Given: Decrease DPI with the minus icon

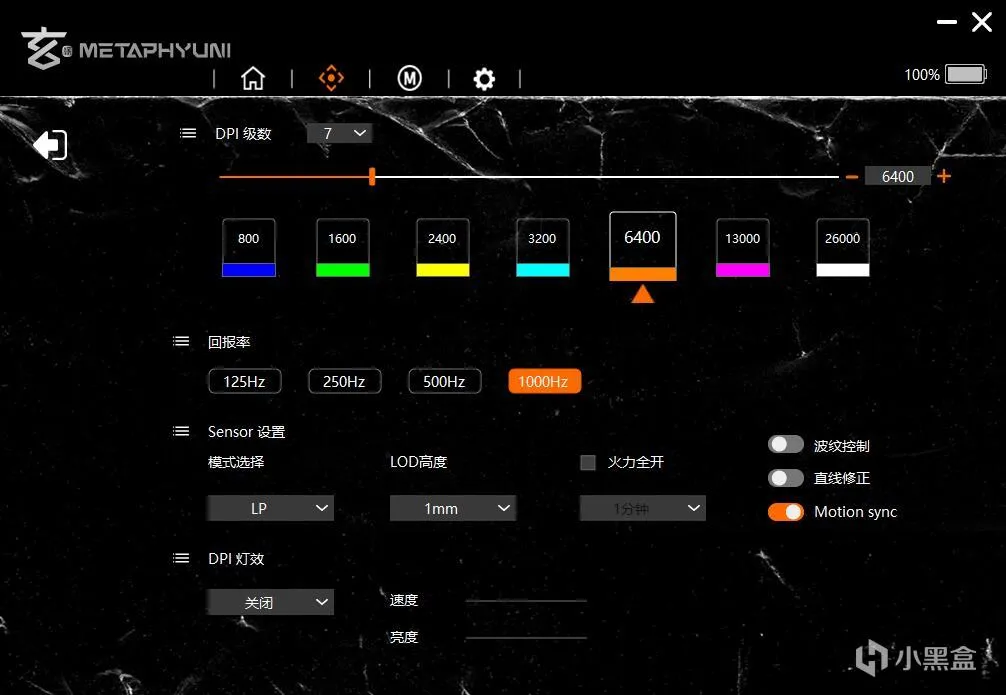Looking at the screenshot, I should [x=852, y=176].
